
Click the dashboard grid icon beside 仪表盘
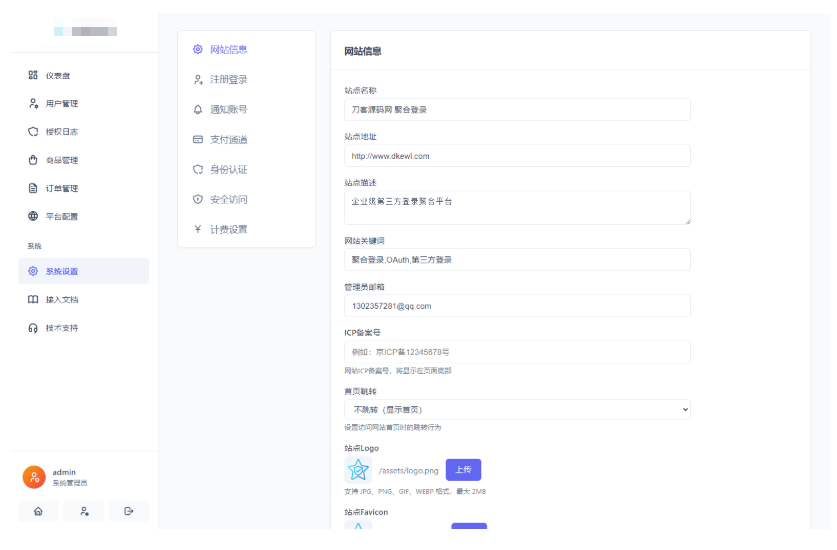tap(33, 75)
